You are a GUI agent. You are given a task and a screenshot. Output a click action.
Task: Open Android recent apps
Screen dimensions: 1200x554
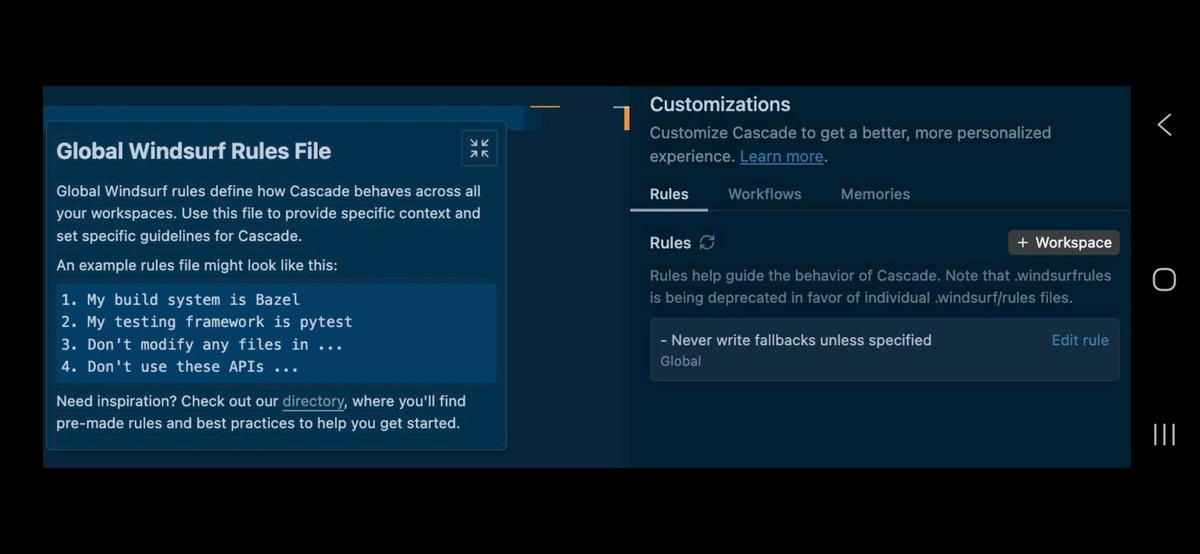pyautogui.click(x=1164, y=433)
